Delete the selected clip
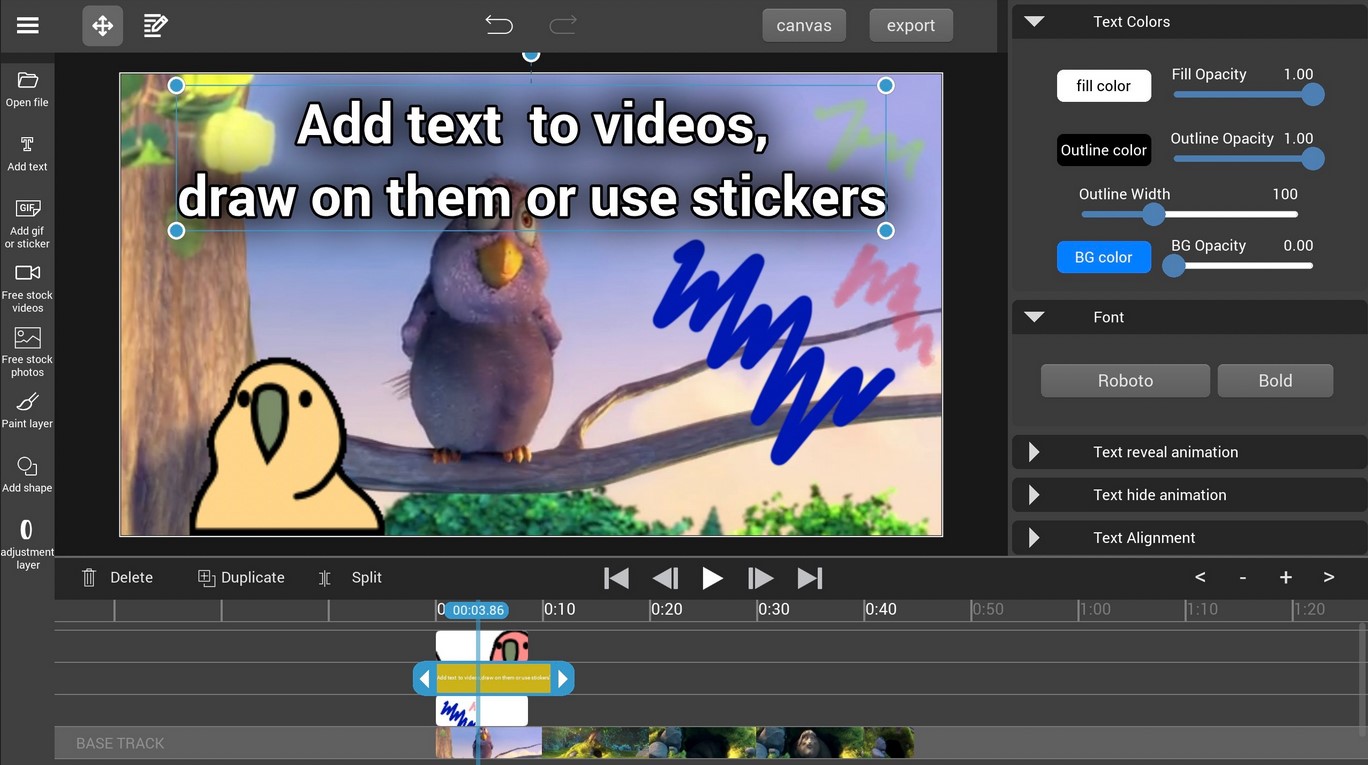 coord(117,577)
